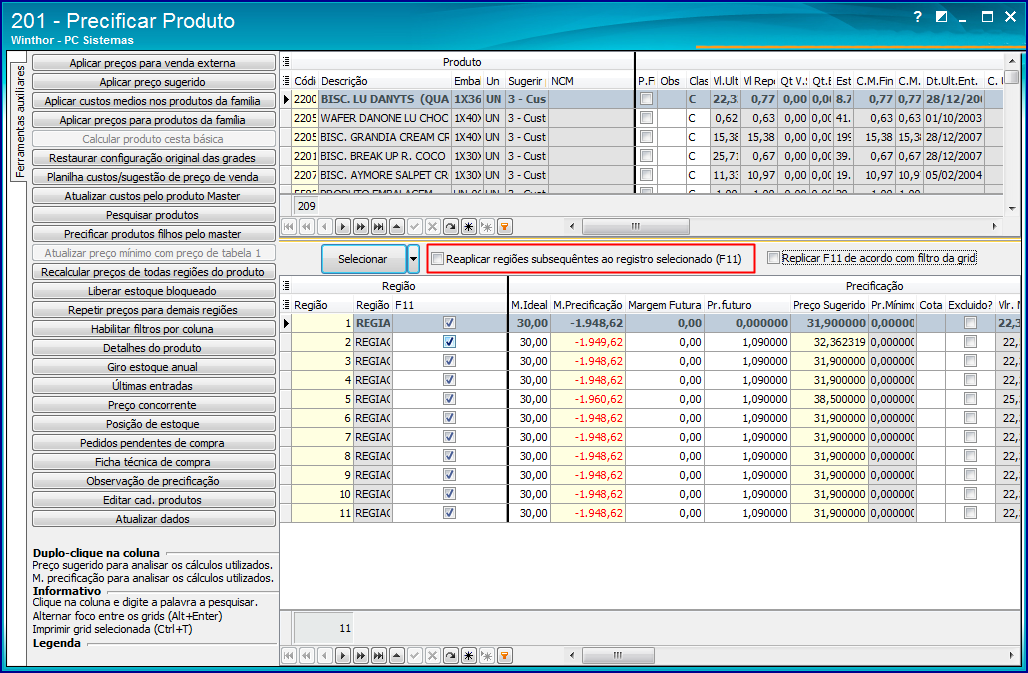Image resolution: width=1028 pixels, height=673 pixels.
Task: Tick Excluído checkbox for região 8
Action: [x=970, y=455]
